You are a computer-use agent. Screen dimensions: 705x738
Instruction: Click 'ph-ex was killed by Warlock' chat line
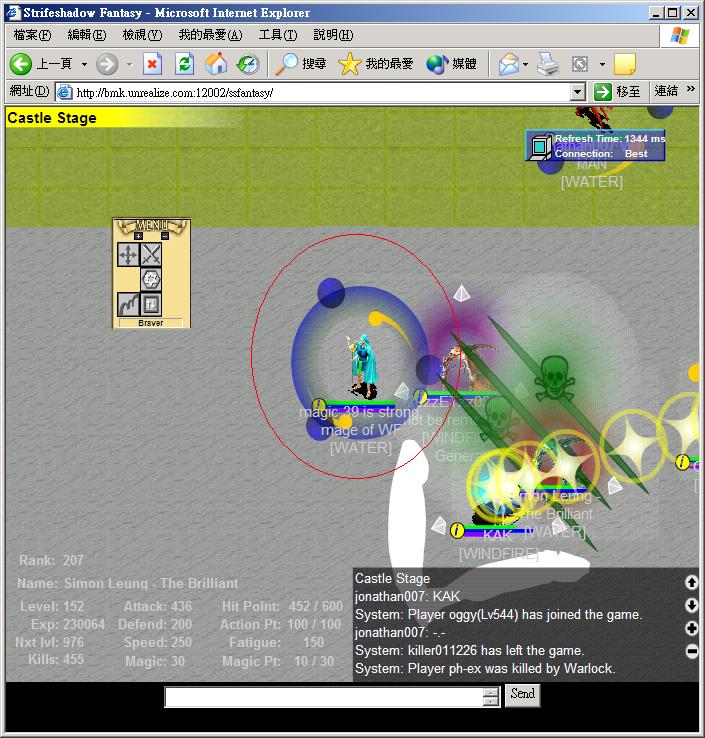(485, 668)
